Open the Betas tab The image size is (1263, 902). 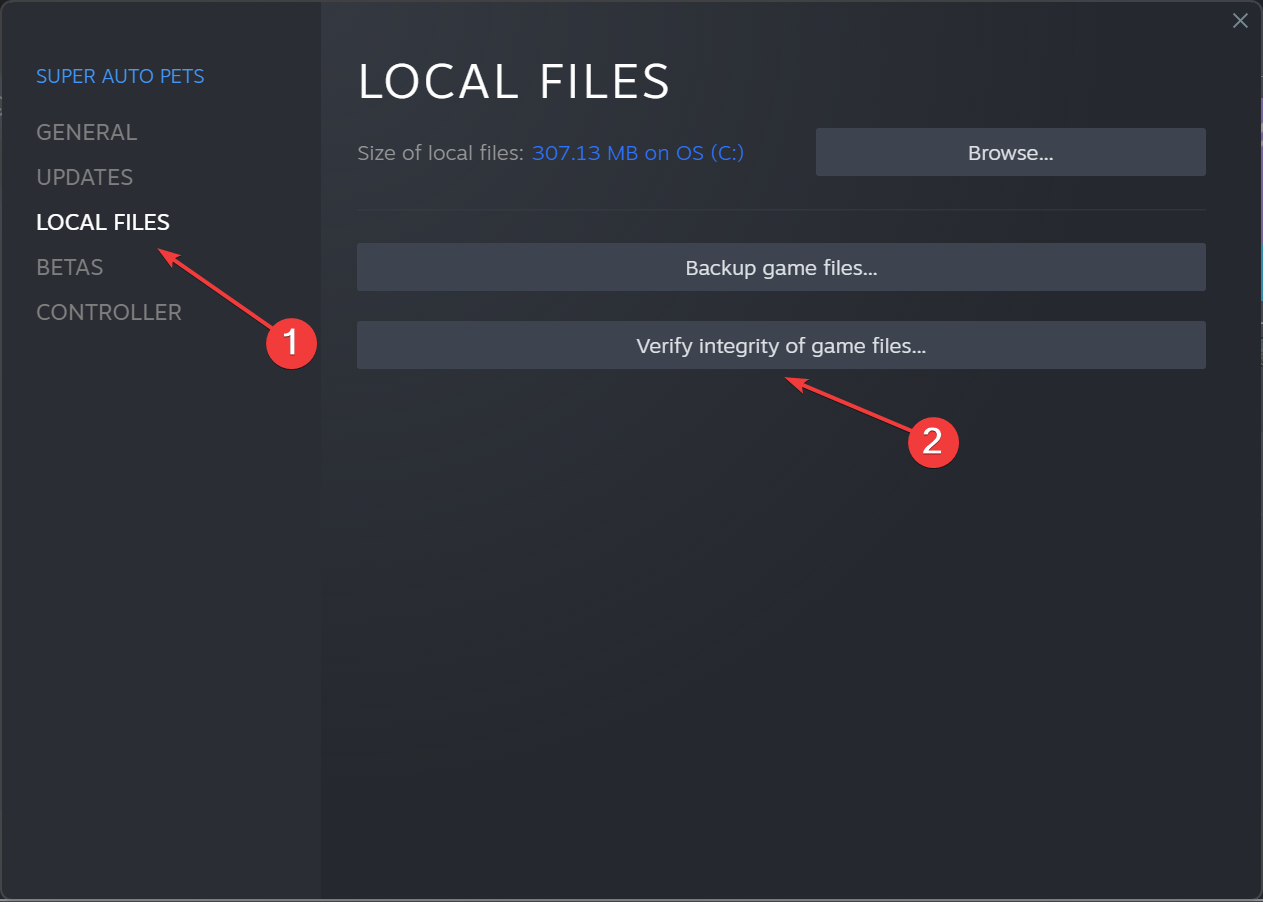coord(70,267)
